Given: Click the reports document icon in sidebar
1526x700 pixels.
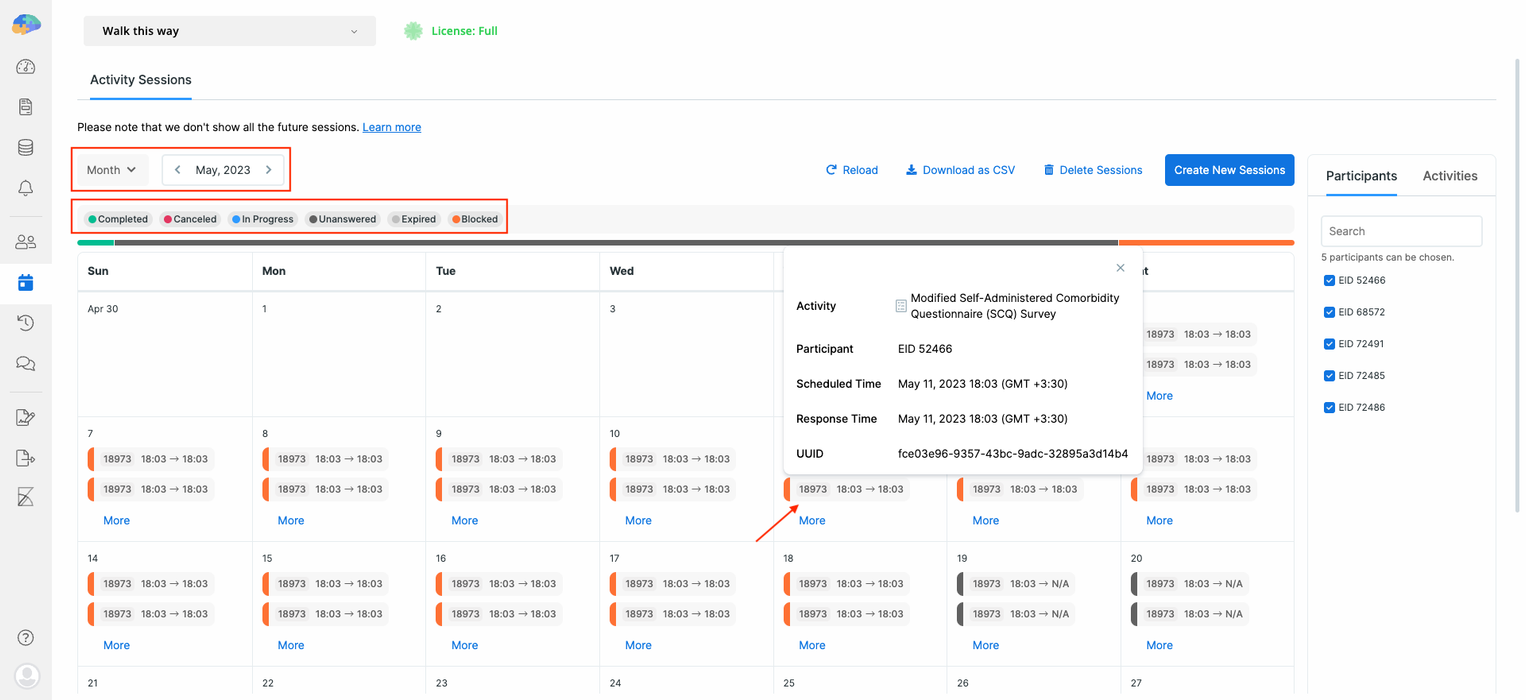Looking at the screenshot, I should click(x=26, y=107).
